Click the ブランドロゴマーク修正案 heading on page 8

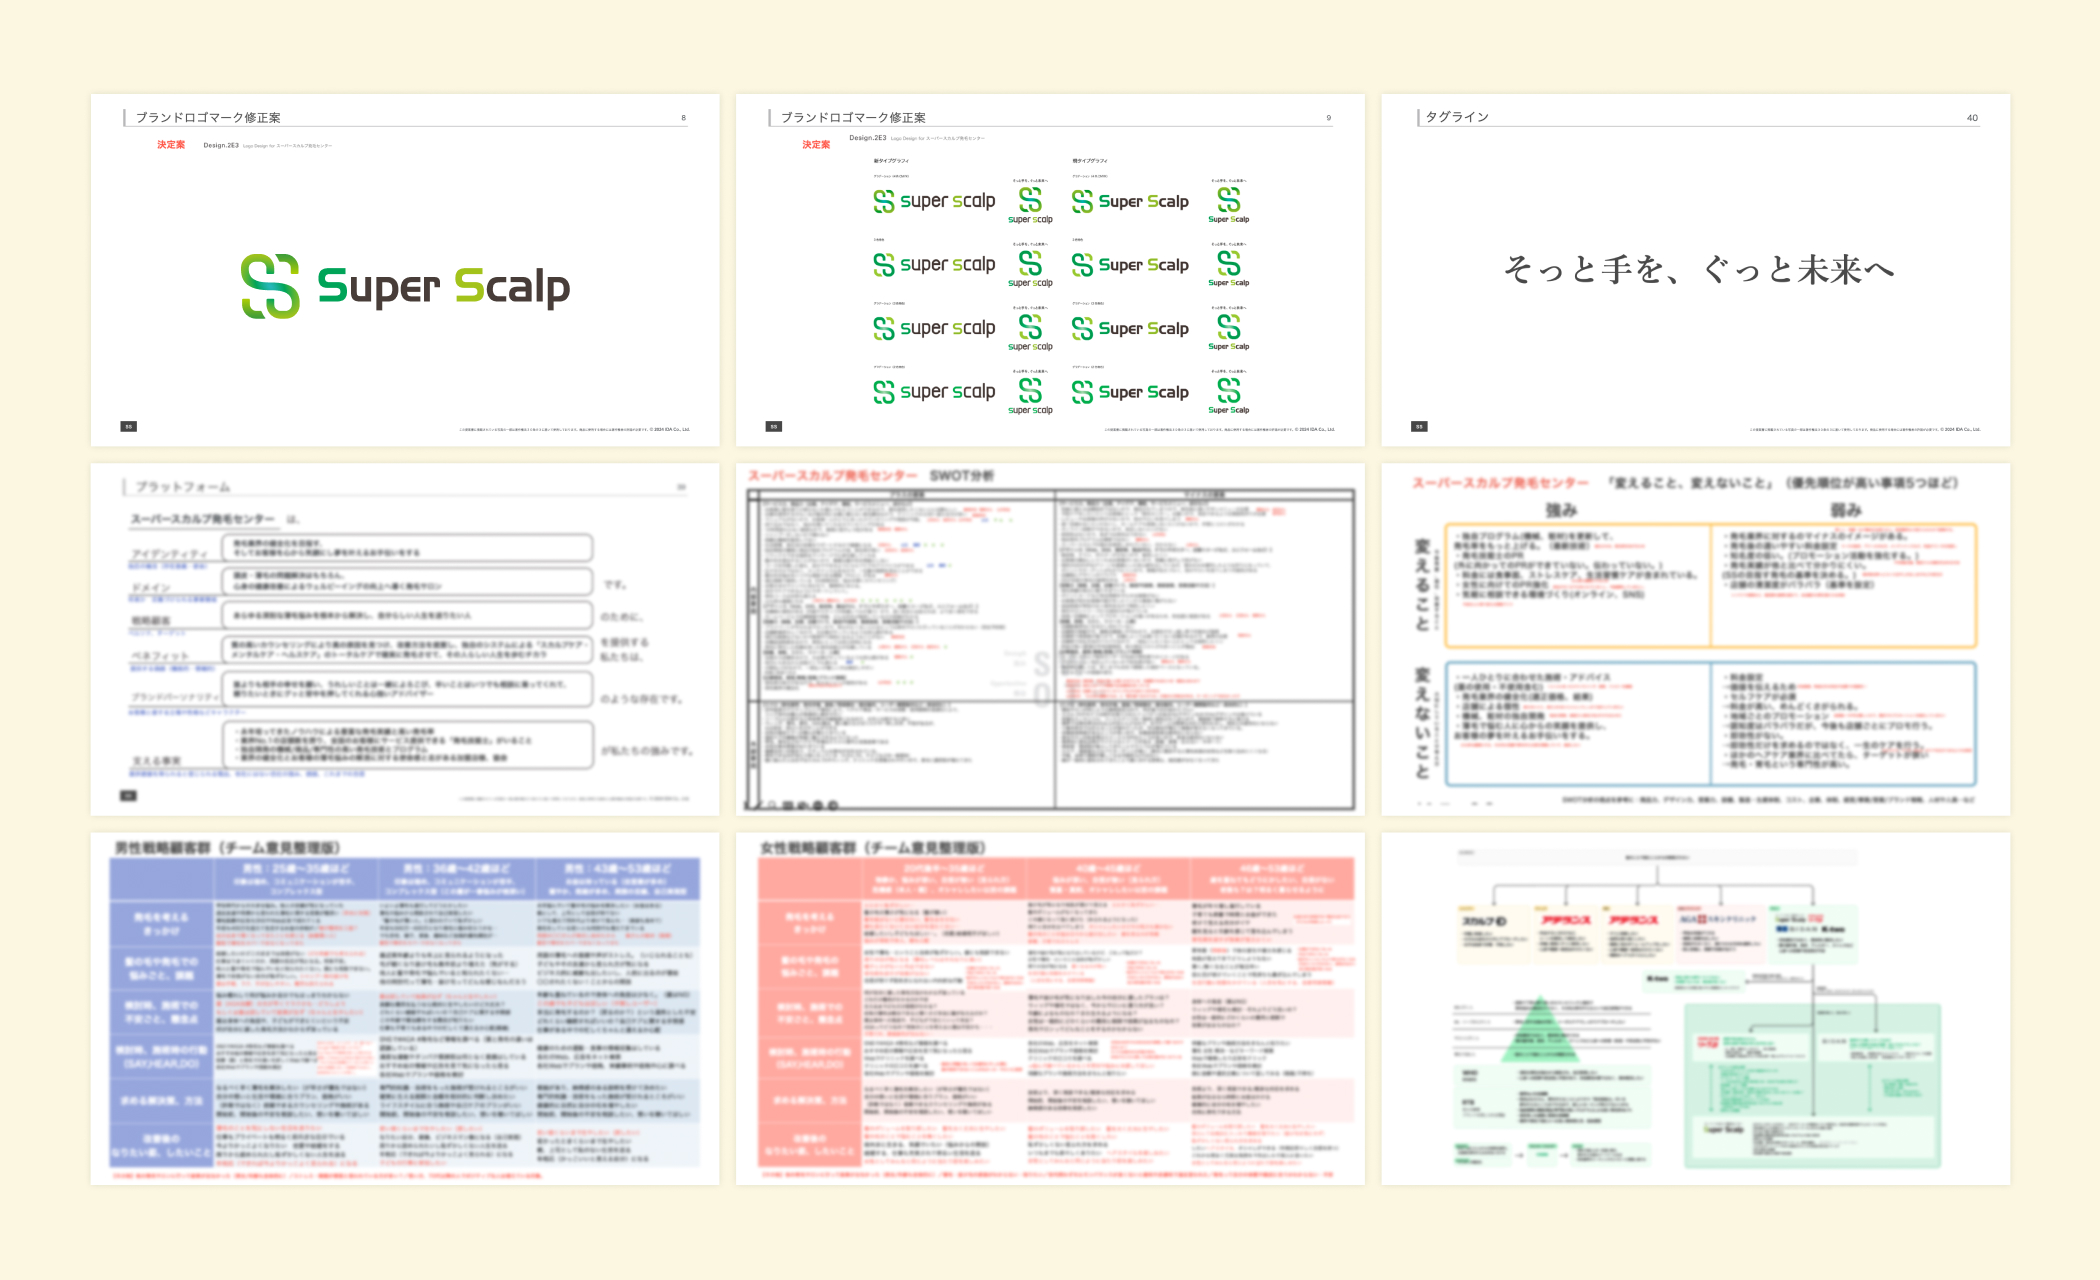[208, 118]
